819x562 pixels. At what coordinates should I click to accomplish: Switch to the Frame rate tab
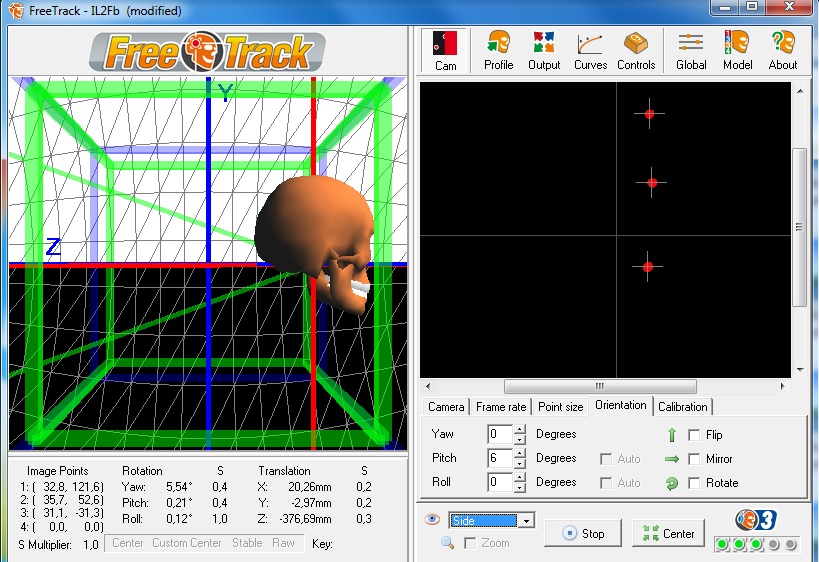(x=501, y=407)
